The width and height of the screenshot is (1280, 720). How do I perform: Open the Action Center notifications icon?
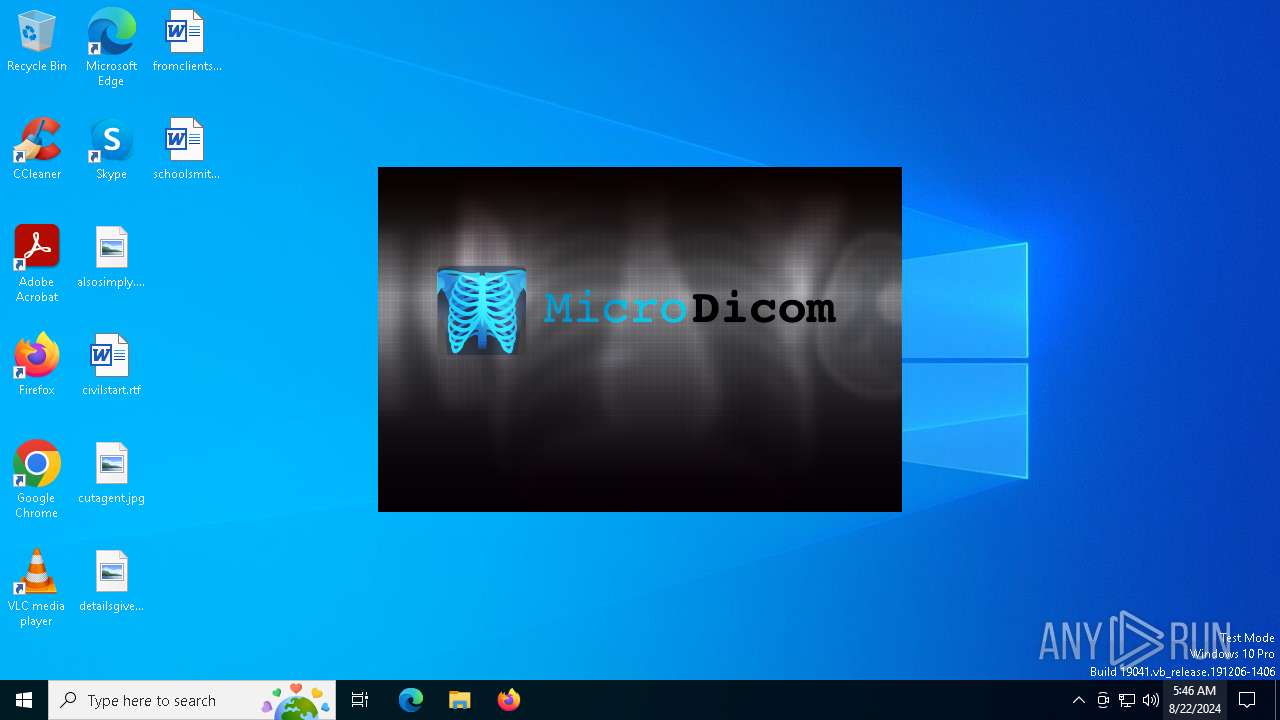pos(1247,700)
